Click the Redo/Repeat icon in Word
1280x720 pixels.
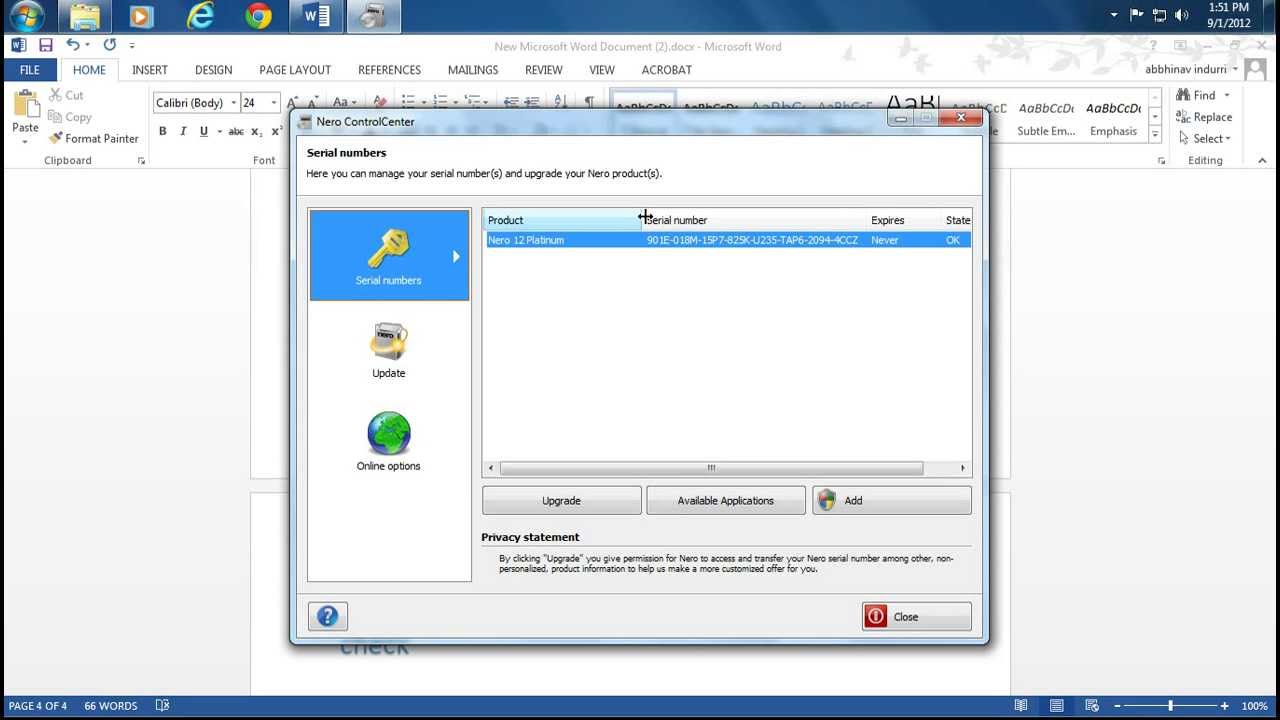(110, 45)
